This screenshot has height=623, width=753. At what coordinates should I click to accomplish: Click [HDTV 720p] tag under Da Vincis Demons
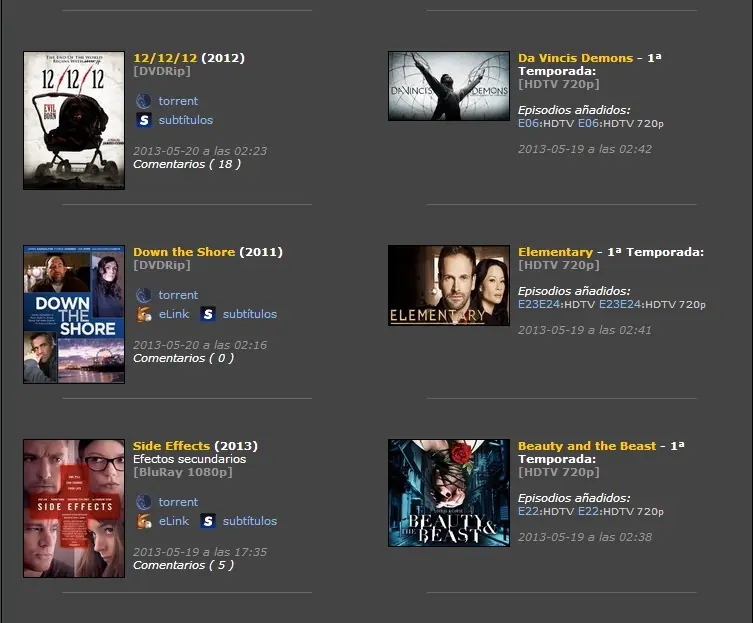(x=559, y=84)
